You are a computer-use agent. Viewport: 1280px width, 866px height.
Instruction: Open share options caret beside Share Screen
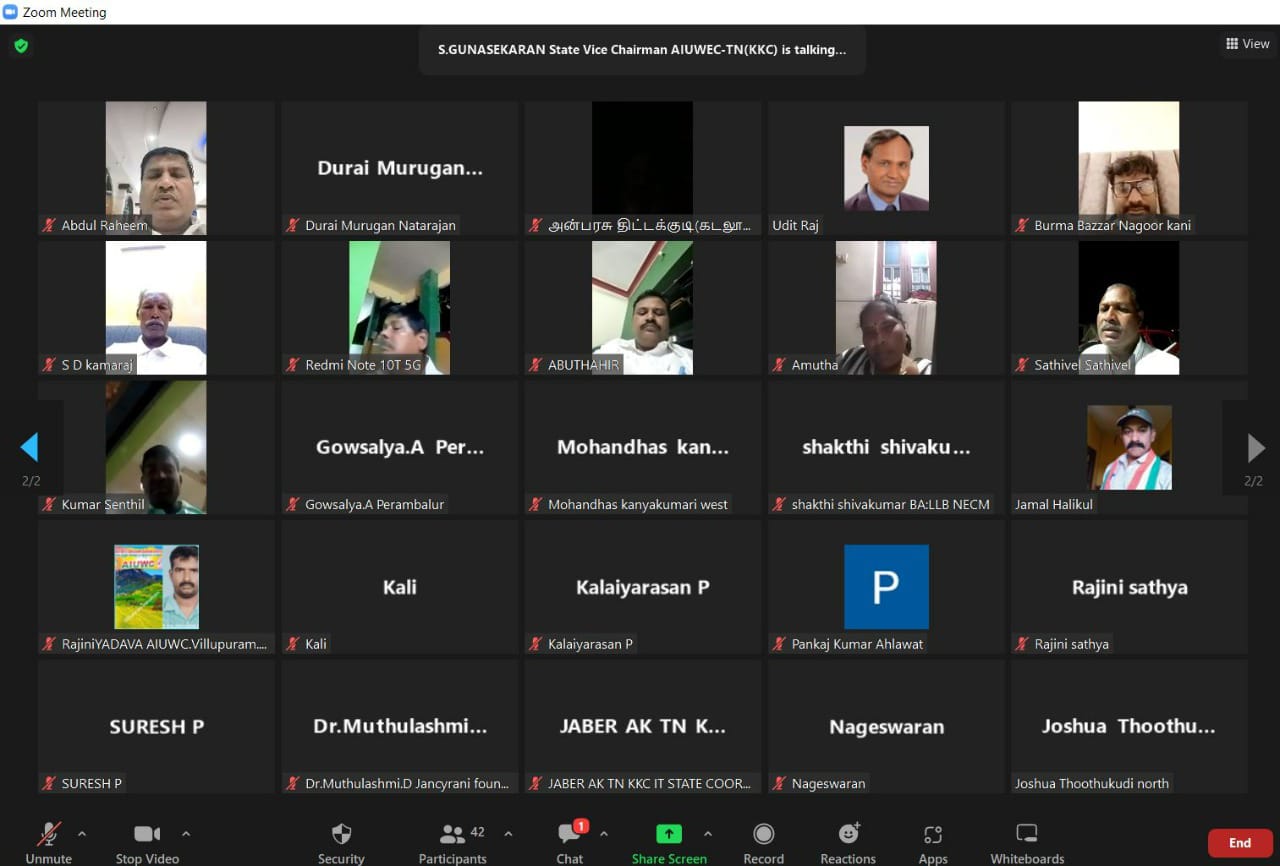(708, 834)
